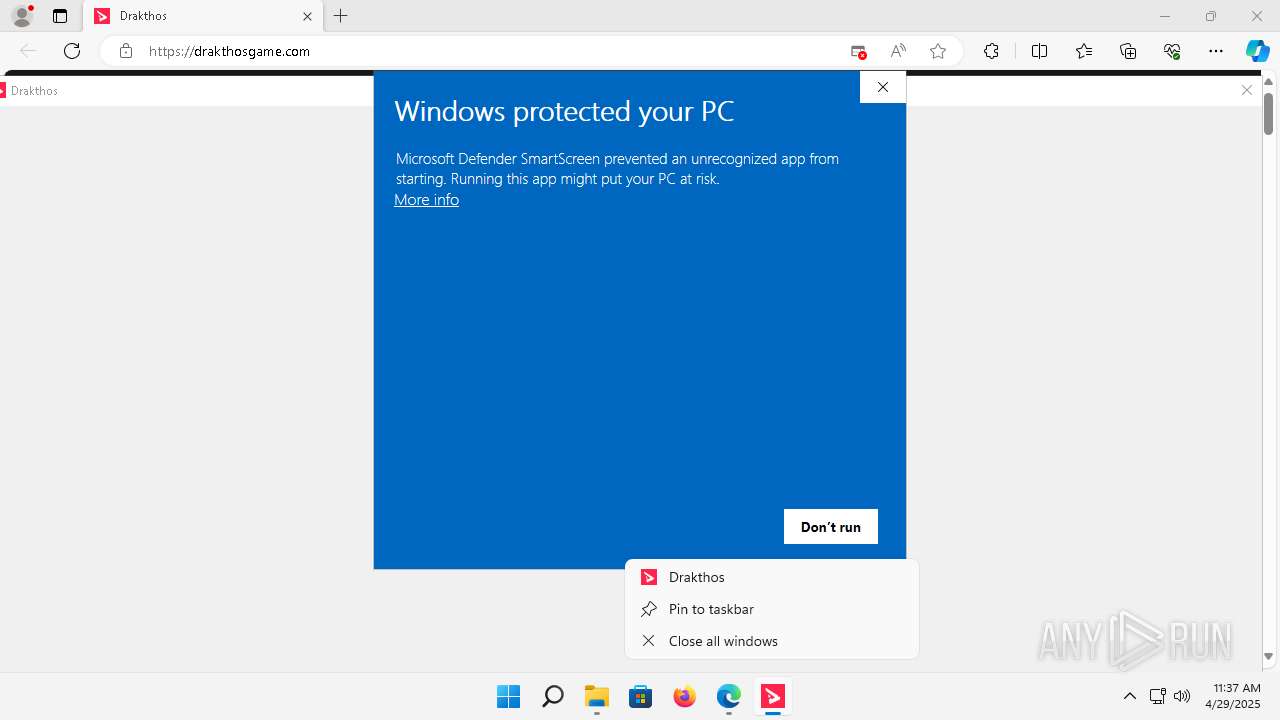This screenshot has height=720, width=1280.
Task: Open the Collections icon
Action: pyautogui.click(x=1128, y=51)
